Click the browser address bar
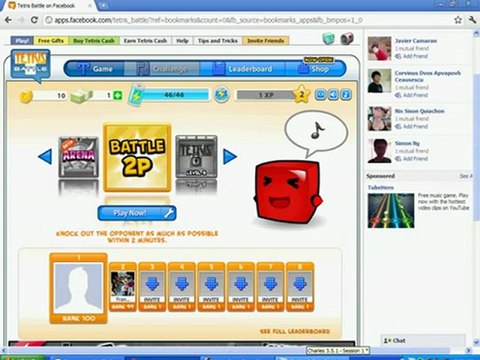 tap(249, 20)
